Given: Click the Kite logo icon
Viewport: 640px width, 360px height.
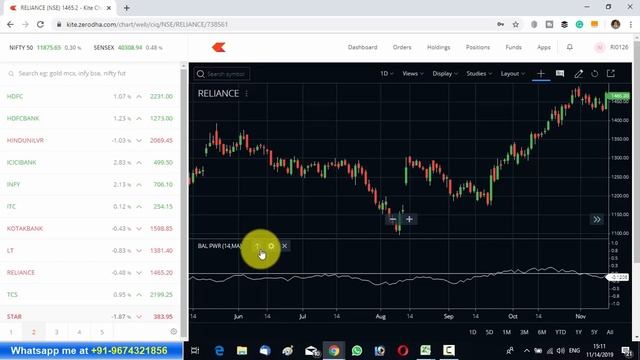Looking at the screenshot, I should coord(219,47).
